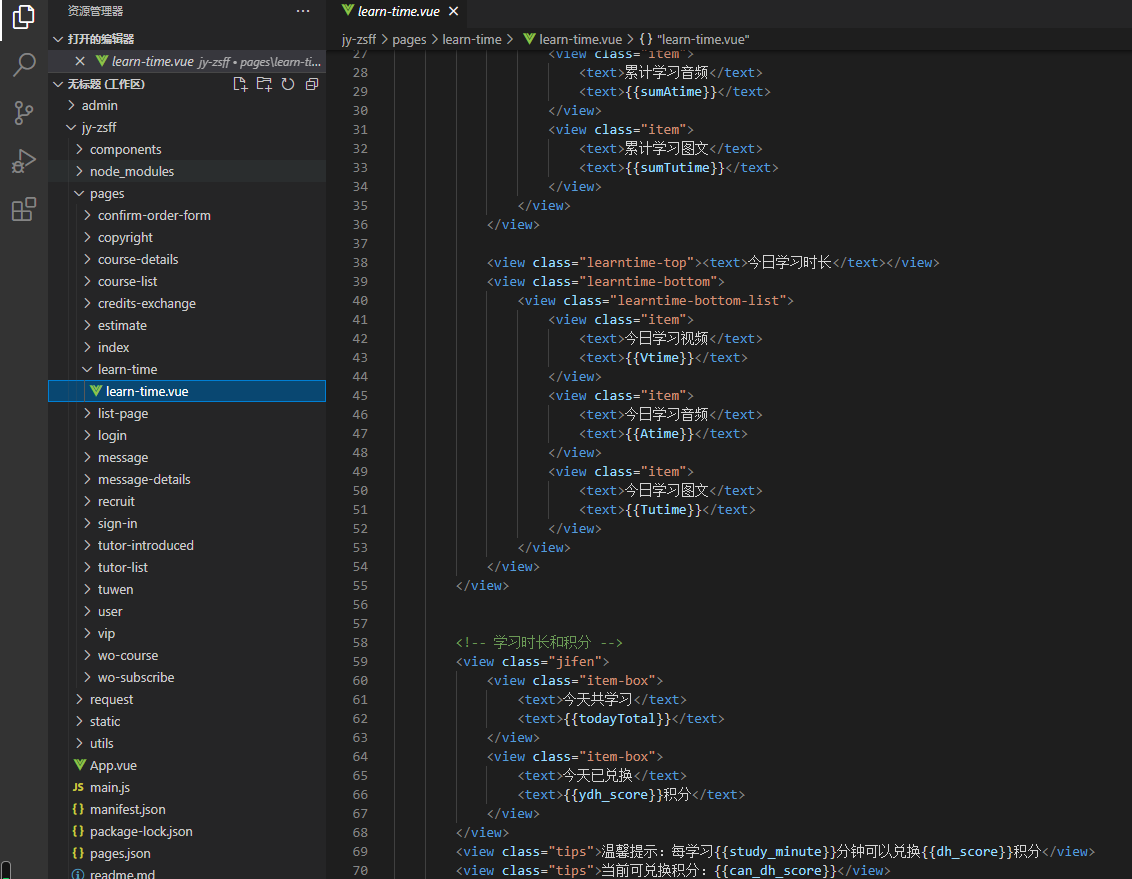Open the Extensions view
This screenshot has width=1132, height=879.
24,209
